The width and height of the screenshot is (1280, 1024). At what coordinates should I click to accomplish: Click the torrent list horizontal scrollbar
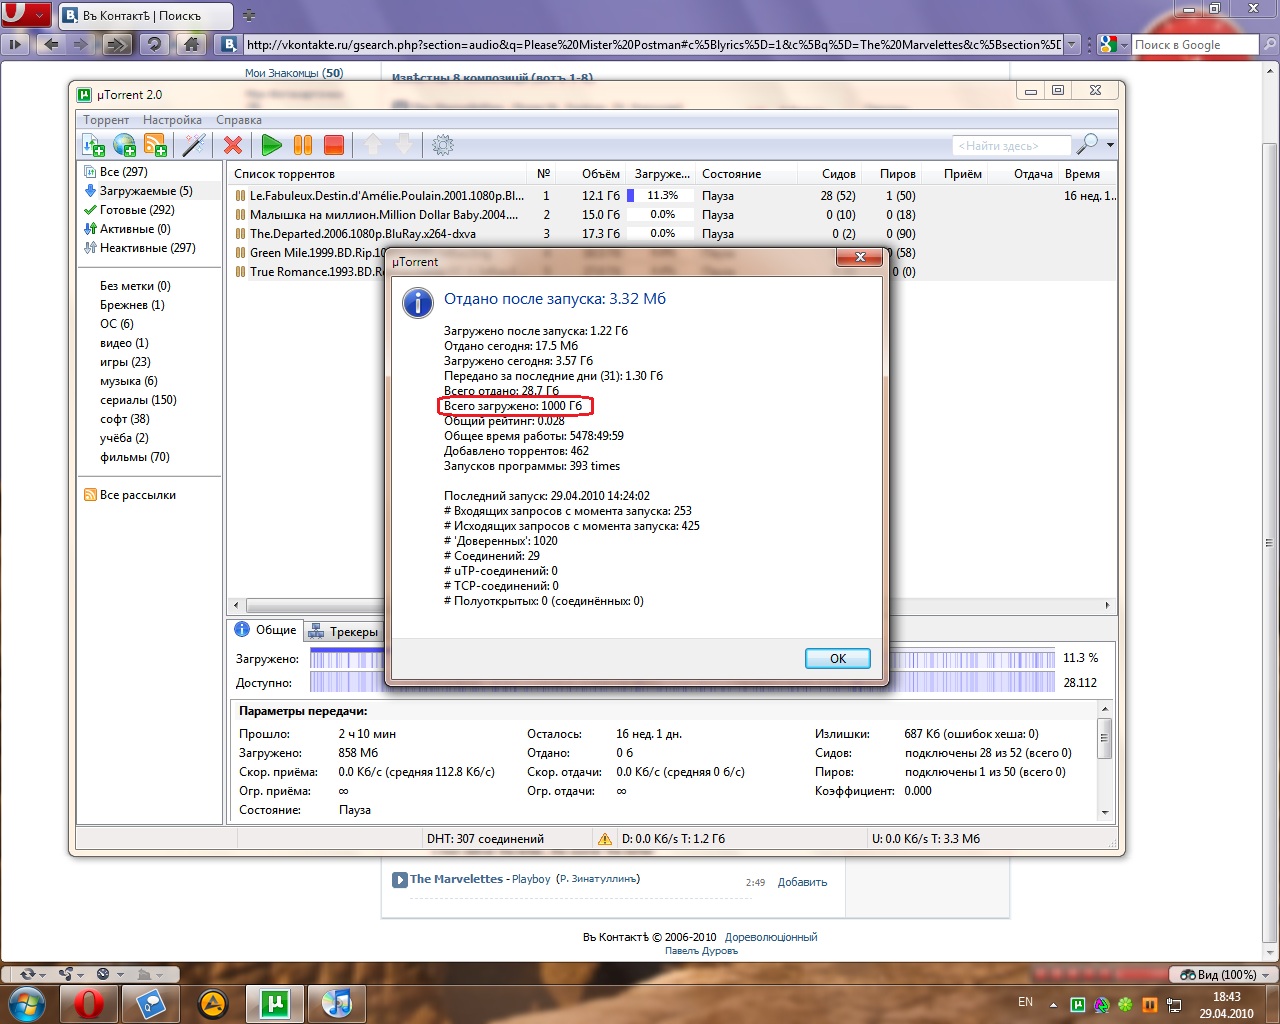(x=672, y=605)
